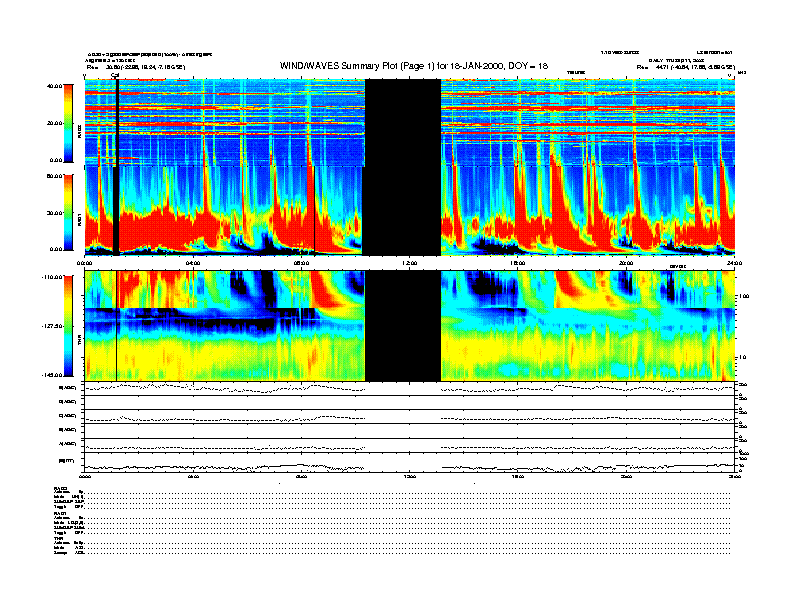Screen dimensions: 792x612
Task: Click the 24:00 time label under RAD1 spectrogram
Action: point(734,263)
